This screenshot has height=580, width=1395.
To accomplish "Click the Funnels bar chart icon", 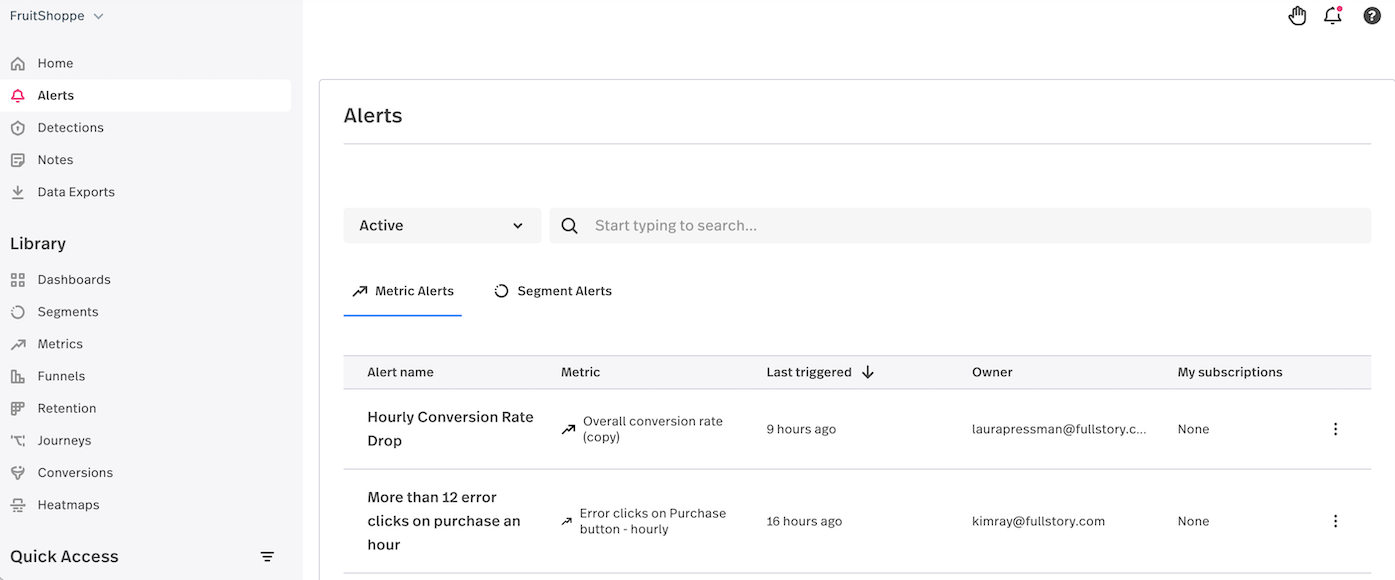I will tap(18, 376).
